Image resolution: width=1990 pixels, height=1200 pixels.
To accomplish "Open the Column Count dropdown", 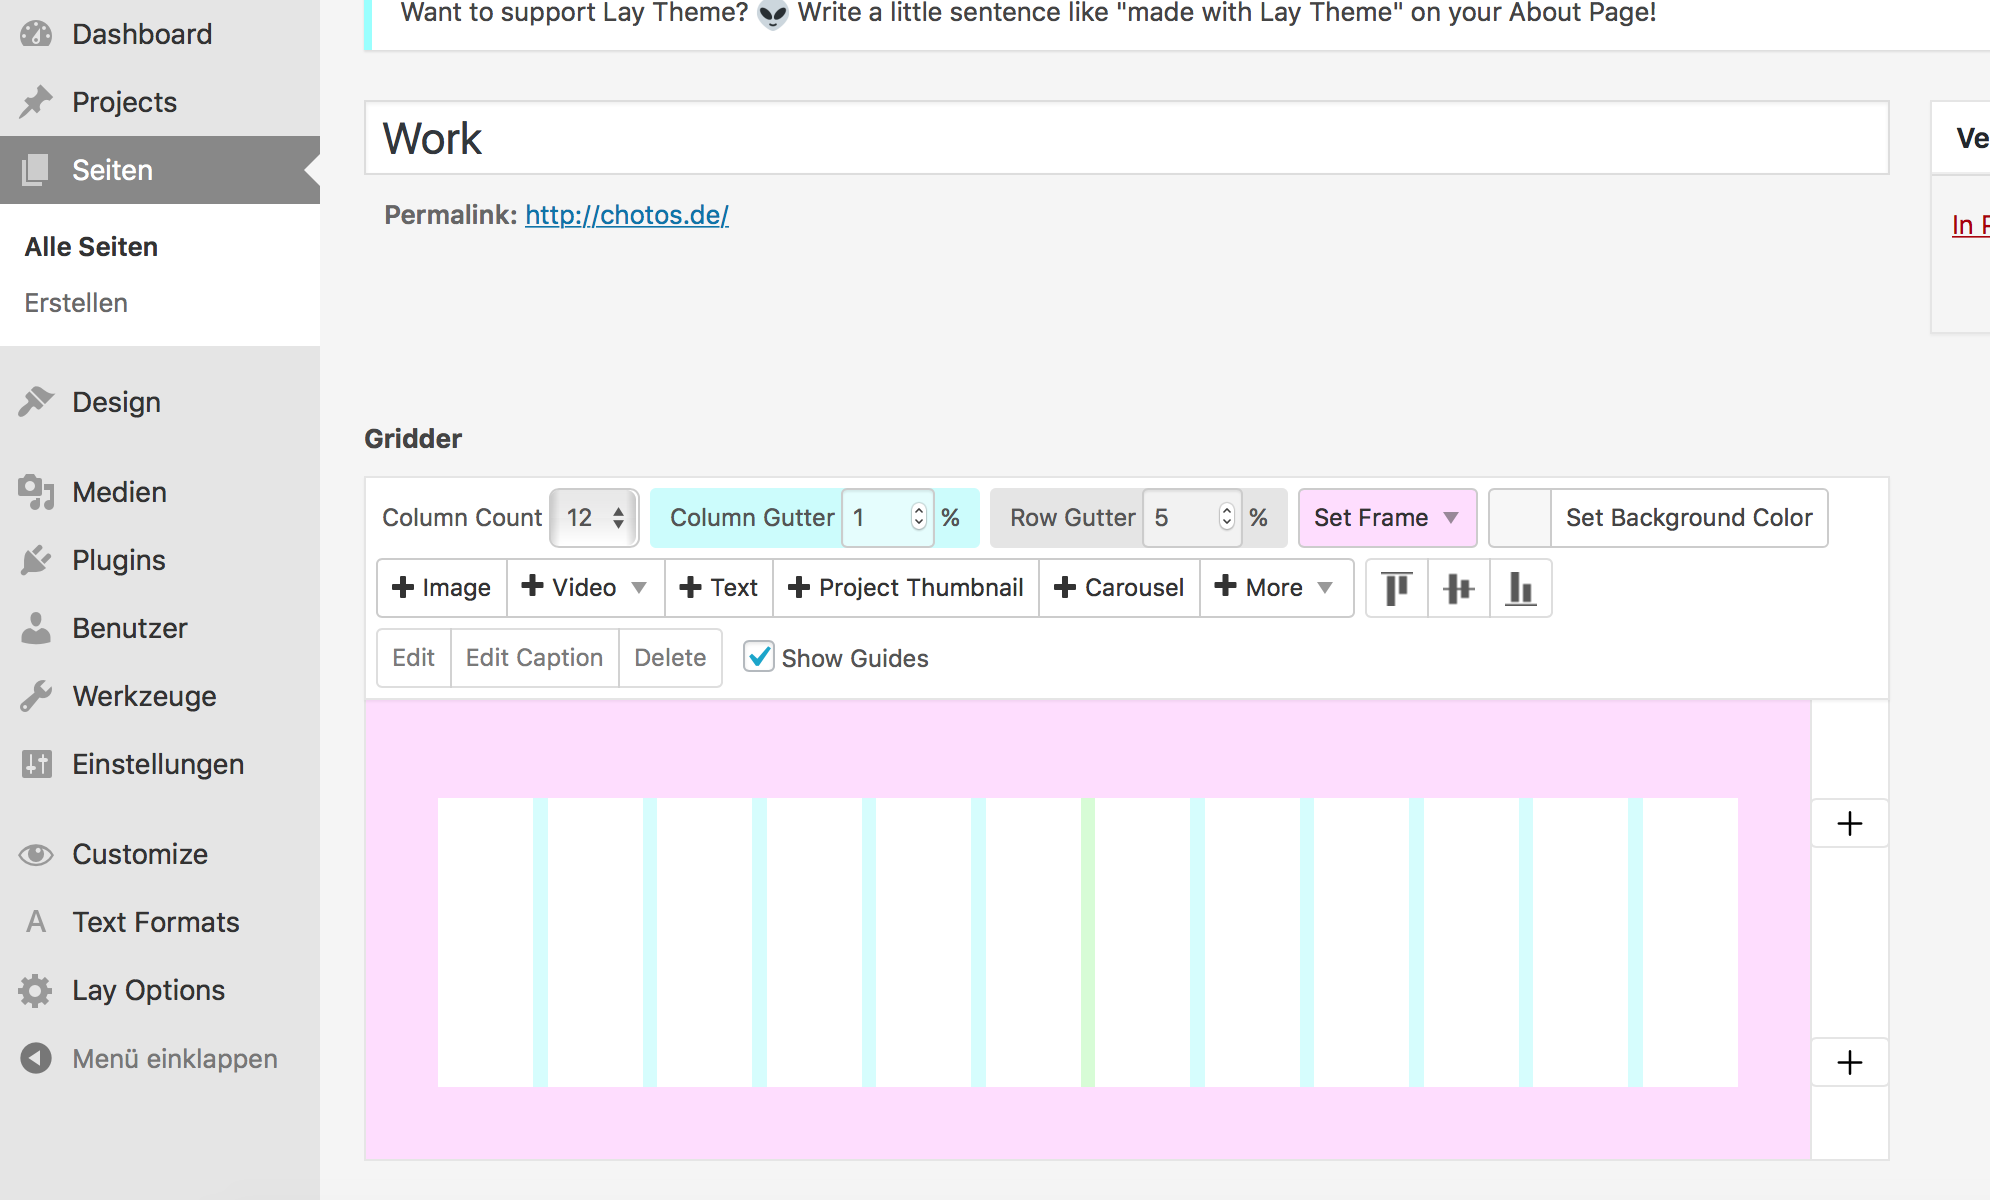I will pos(594,518).
